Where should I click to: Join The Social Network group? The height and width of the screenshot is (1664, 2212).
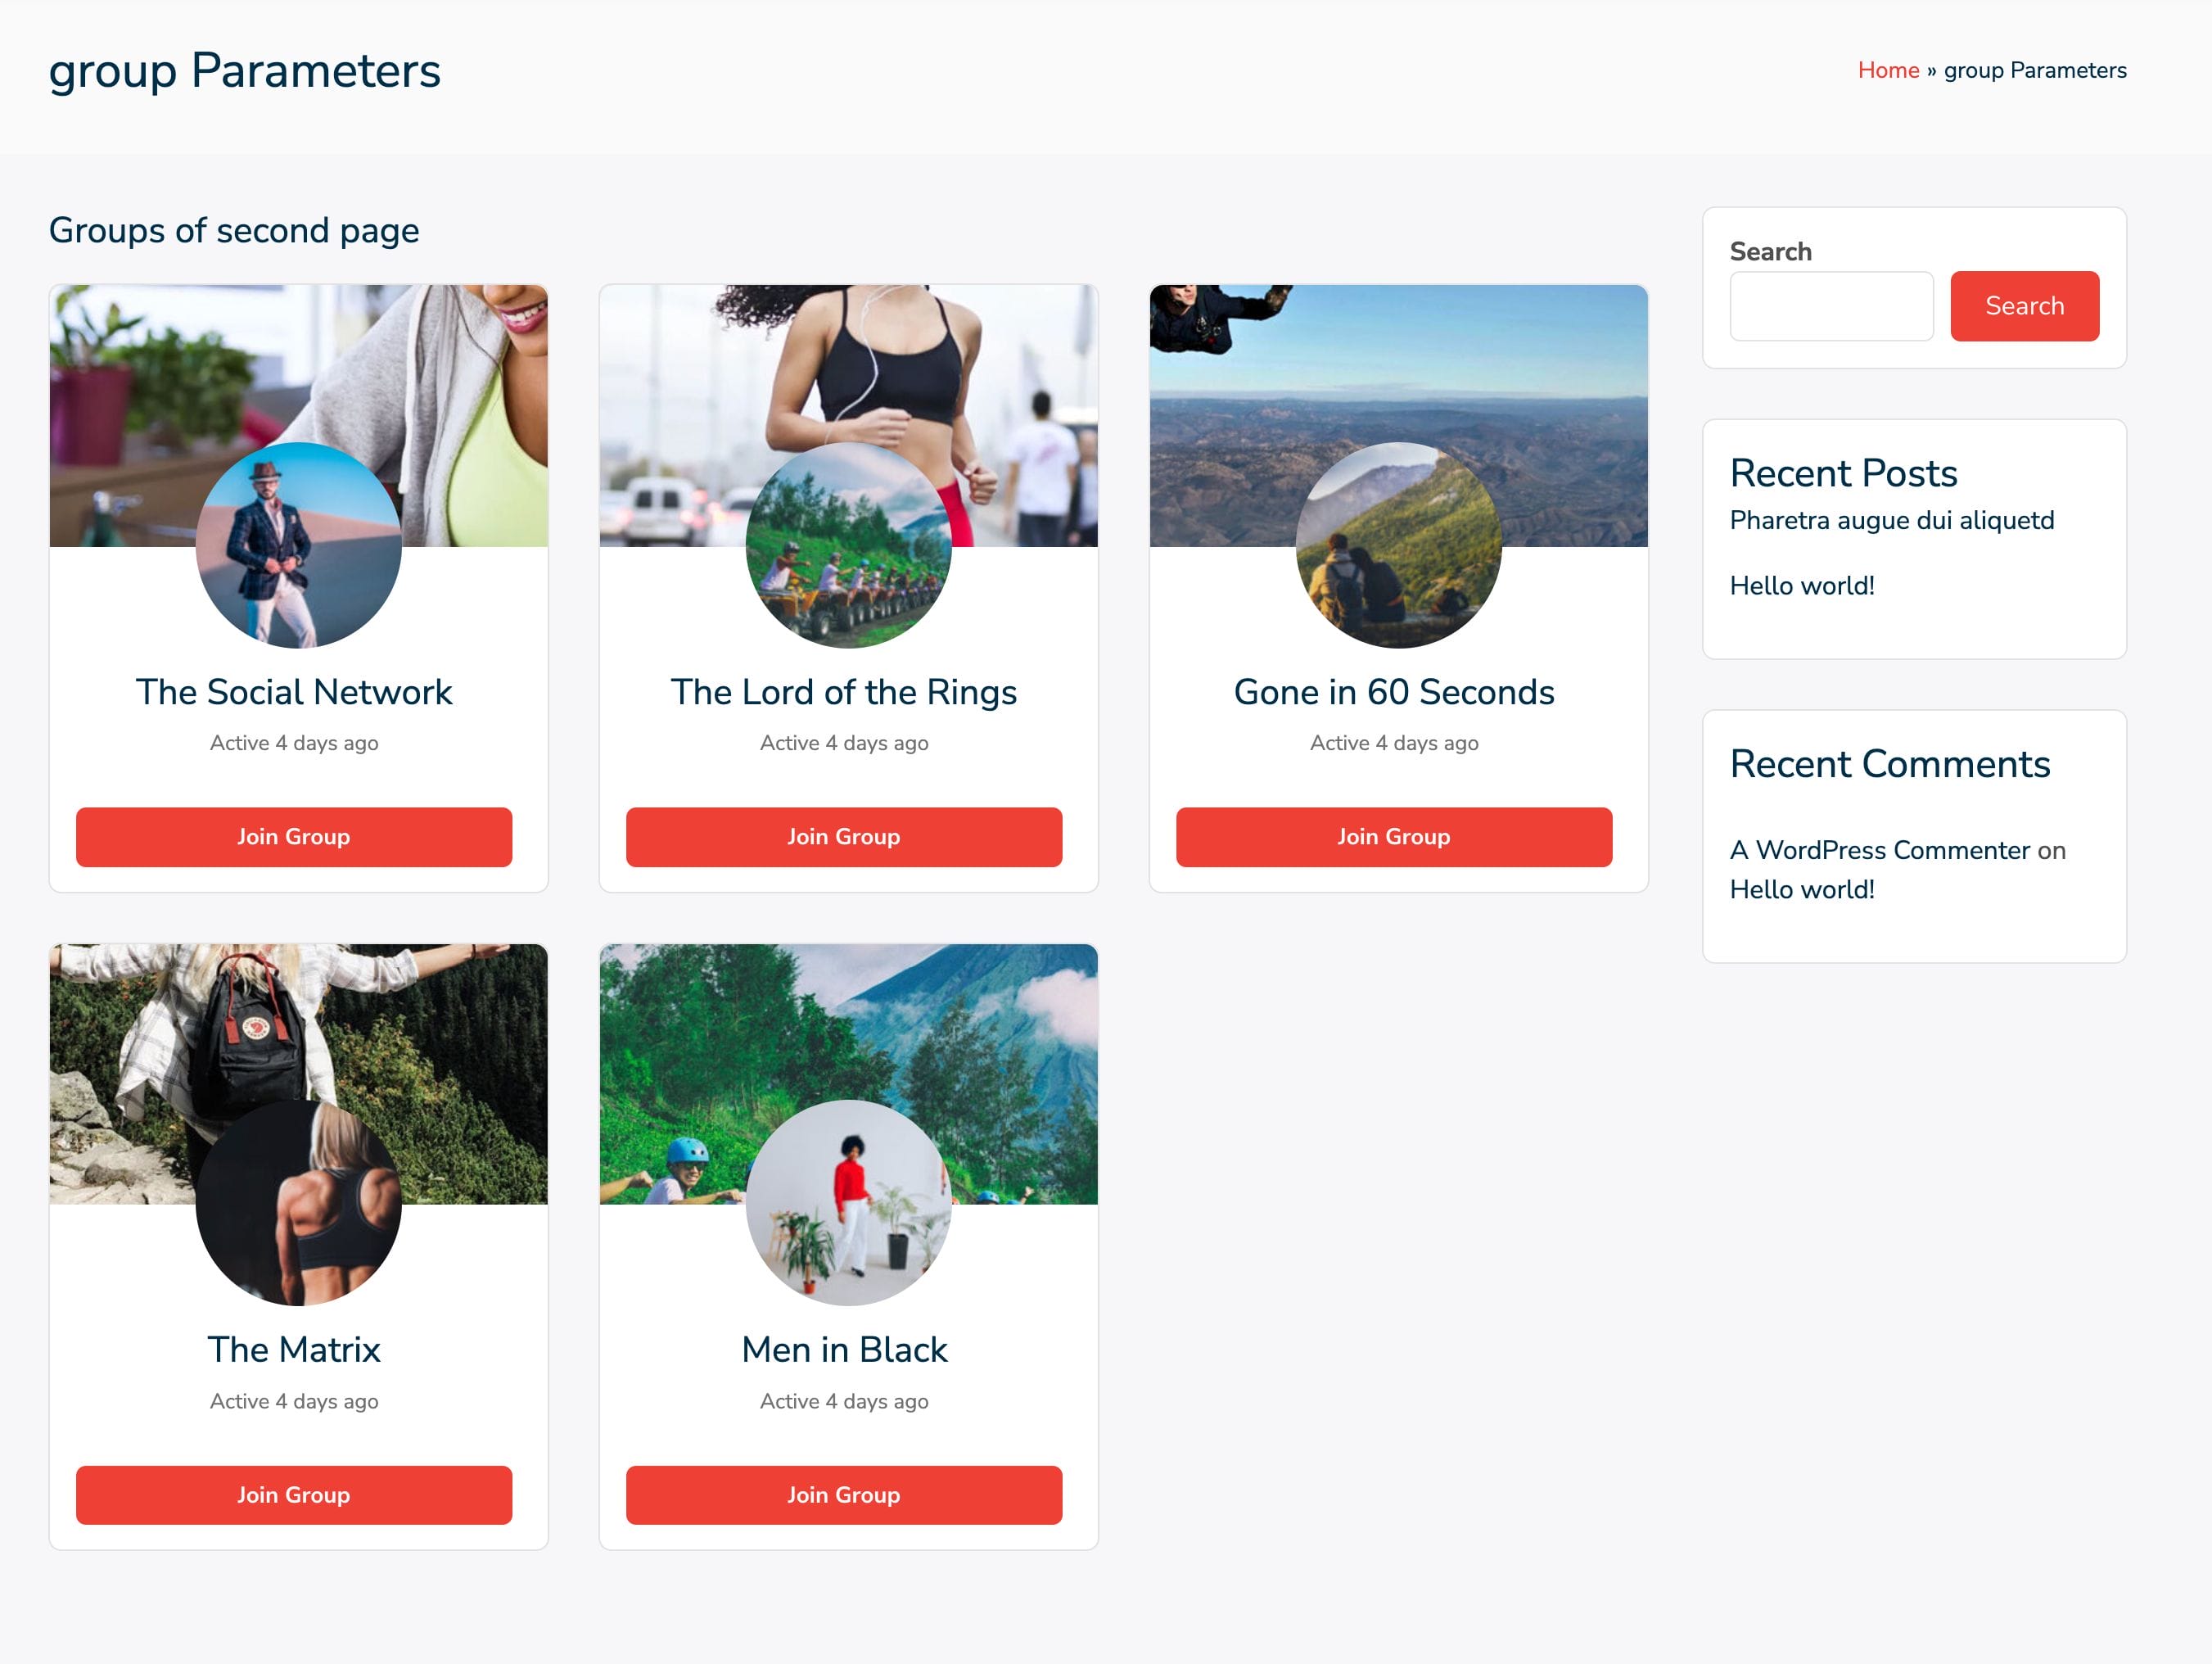coord(294,837)
